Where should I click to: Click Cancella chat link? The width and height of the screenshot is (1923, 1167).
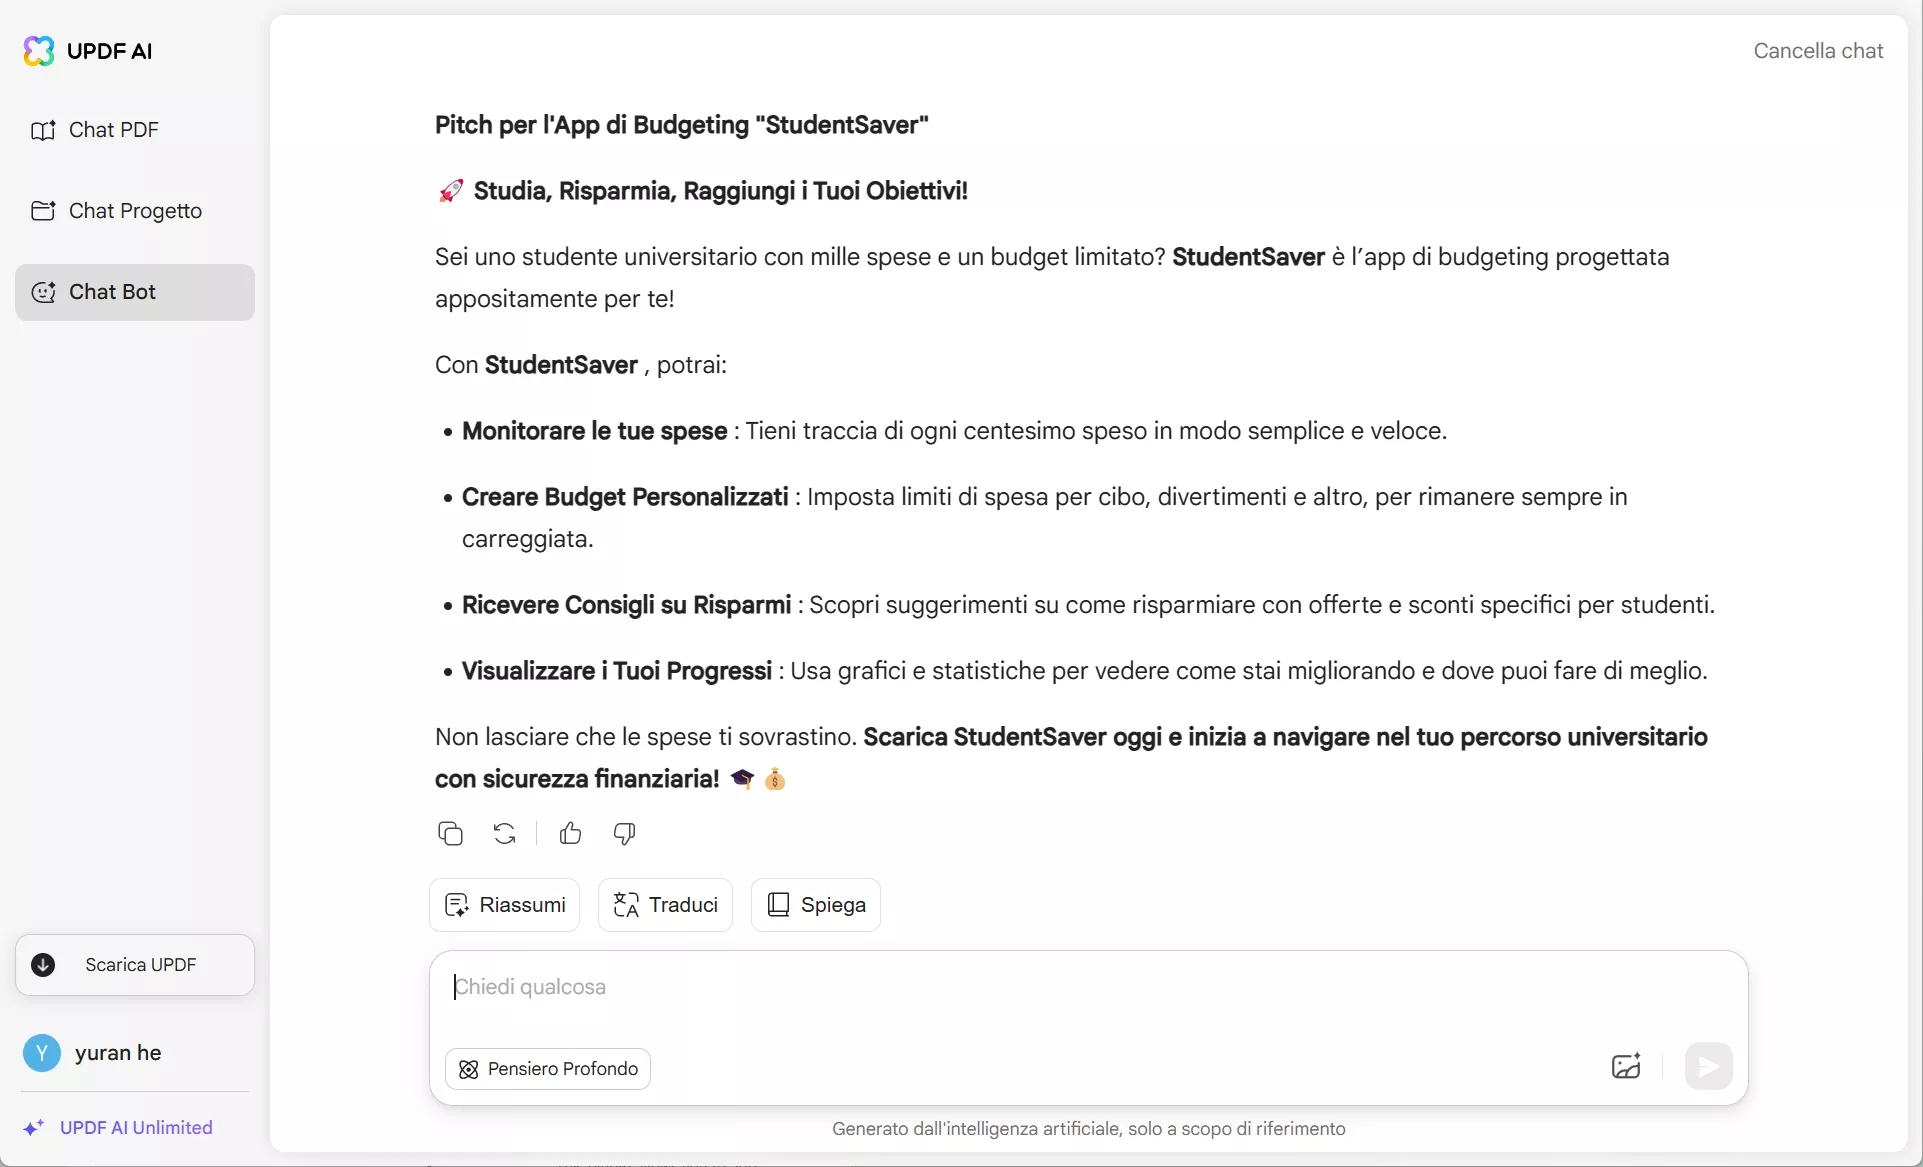click(1818, 51)
